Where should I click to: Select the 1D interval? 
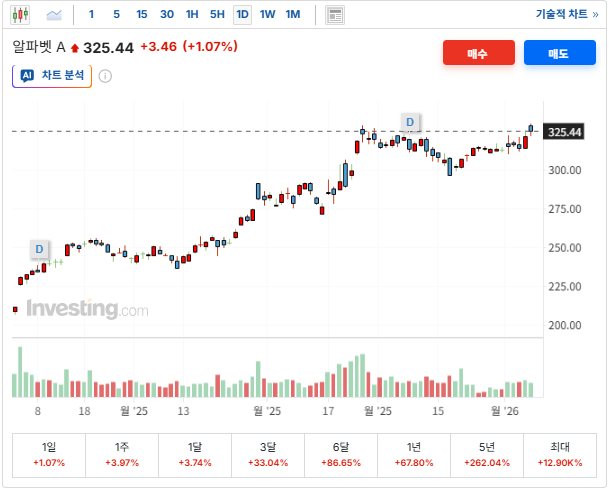tap(242, 15)
